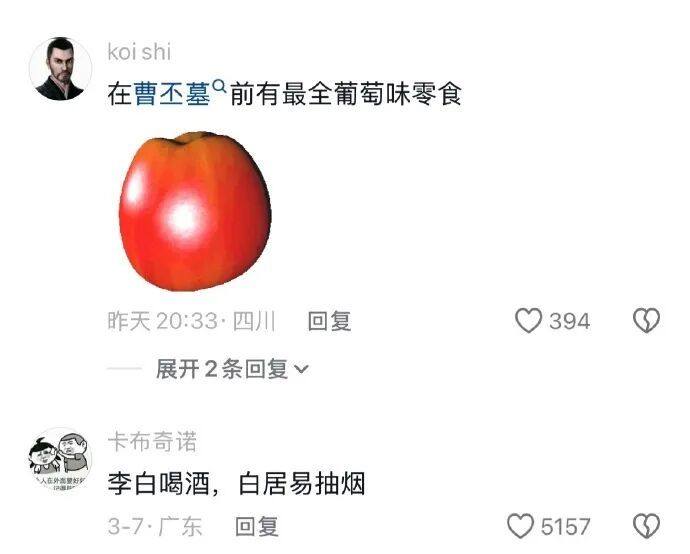Like 卡布奇诺's comment with the heart icon
Viewport: 690px width, 554px height.
click(521, 526)
